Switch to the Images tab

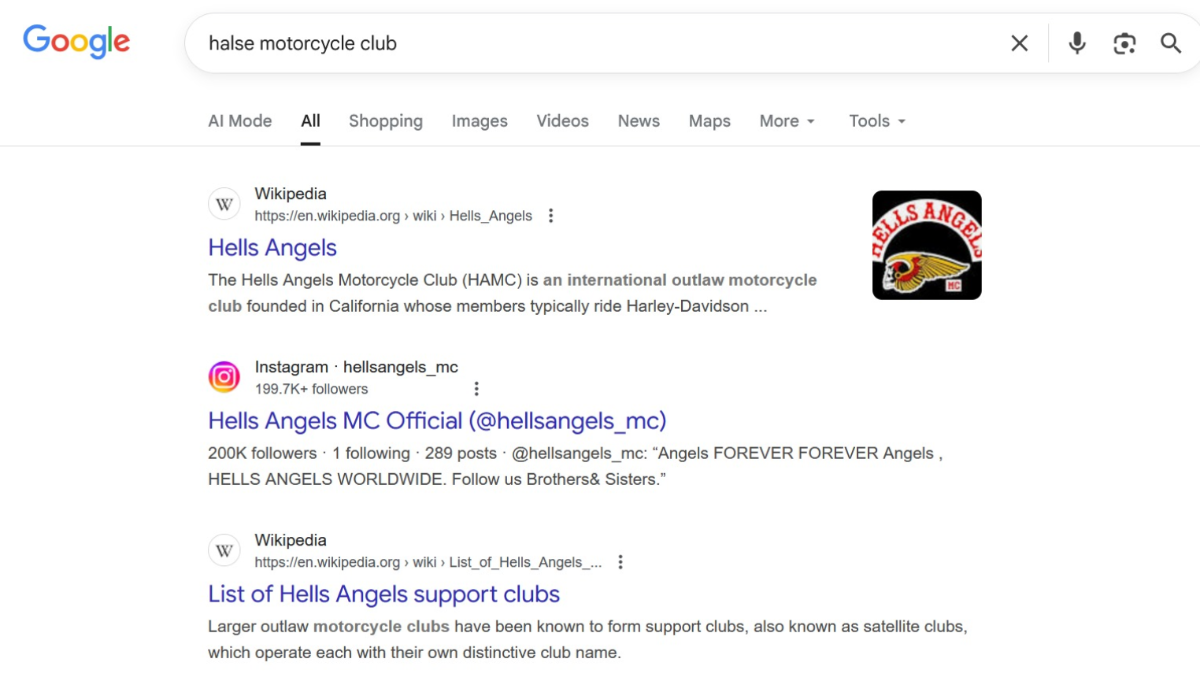pos(479,121)
